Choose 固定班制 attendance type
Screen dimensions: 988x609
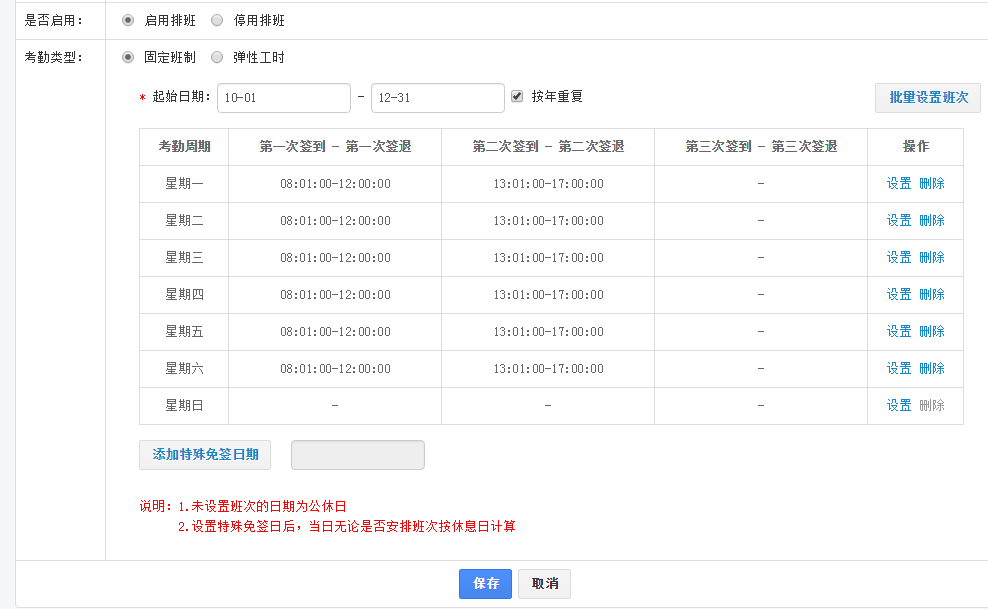pyautogui.click(x=128, y=57)
